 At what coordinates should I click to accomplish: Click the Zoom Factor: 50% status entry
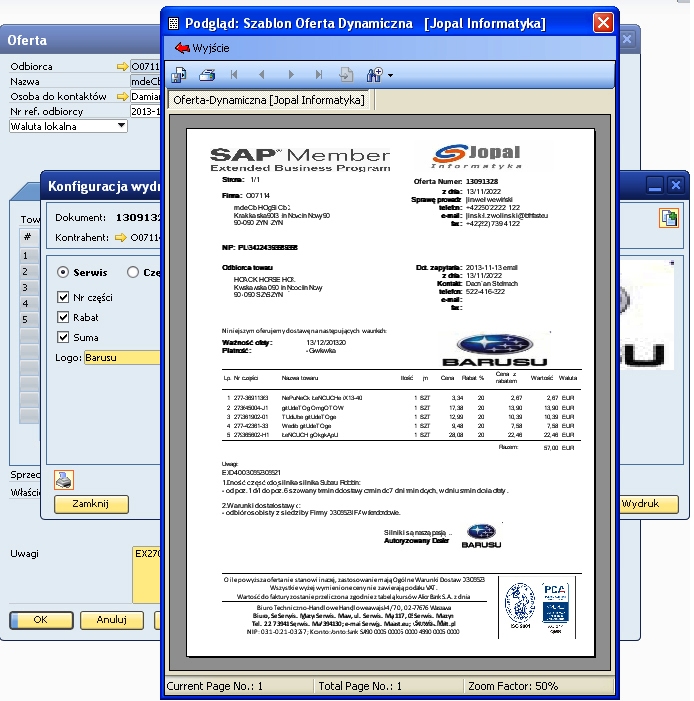click(x=513, y=686)
